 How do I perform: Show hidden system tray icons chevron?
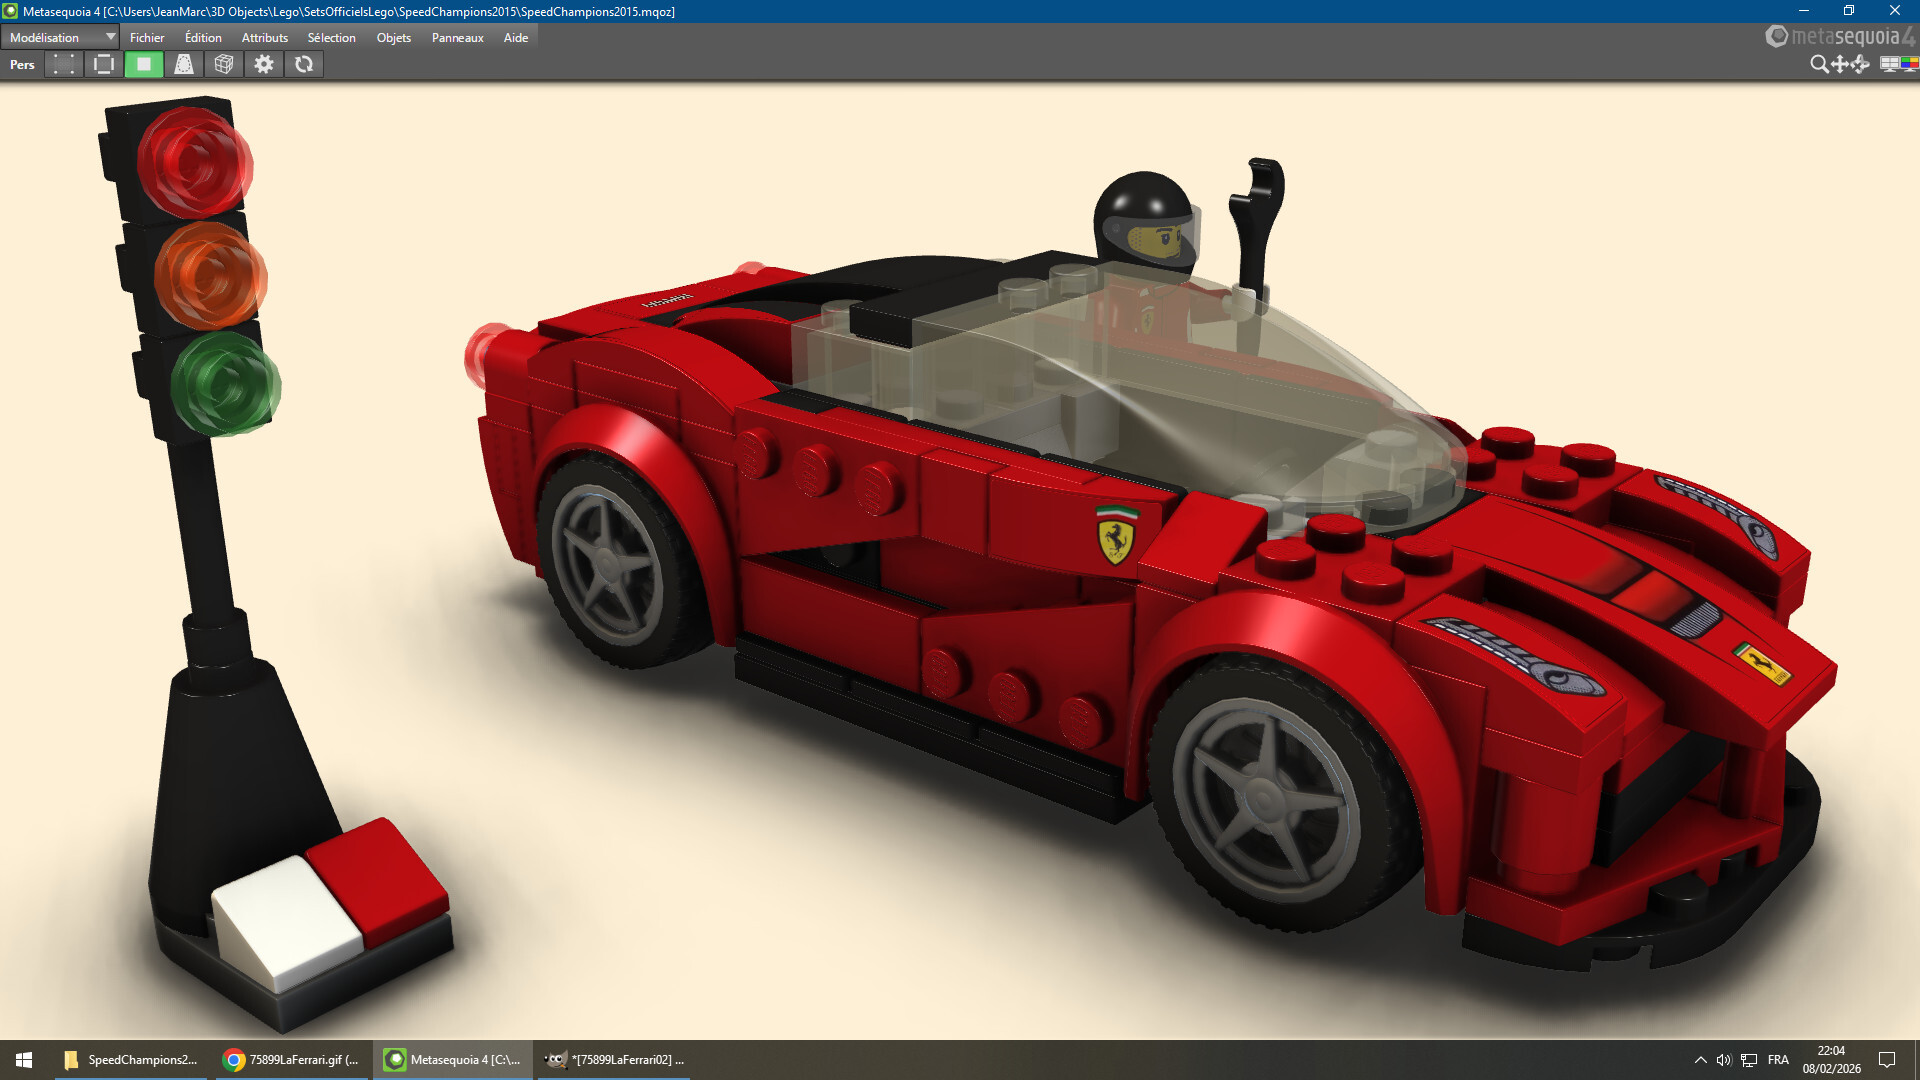coord(1700,1060)
